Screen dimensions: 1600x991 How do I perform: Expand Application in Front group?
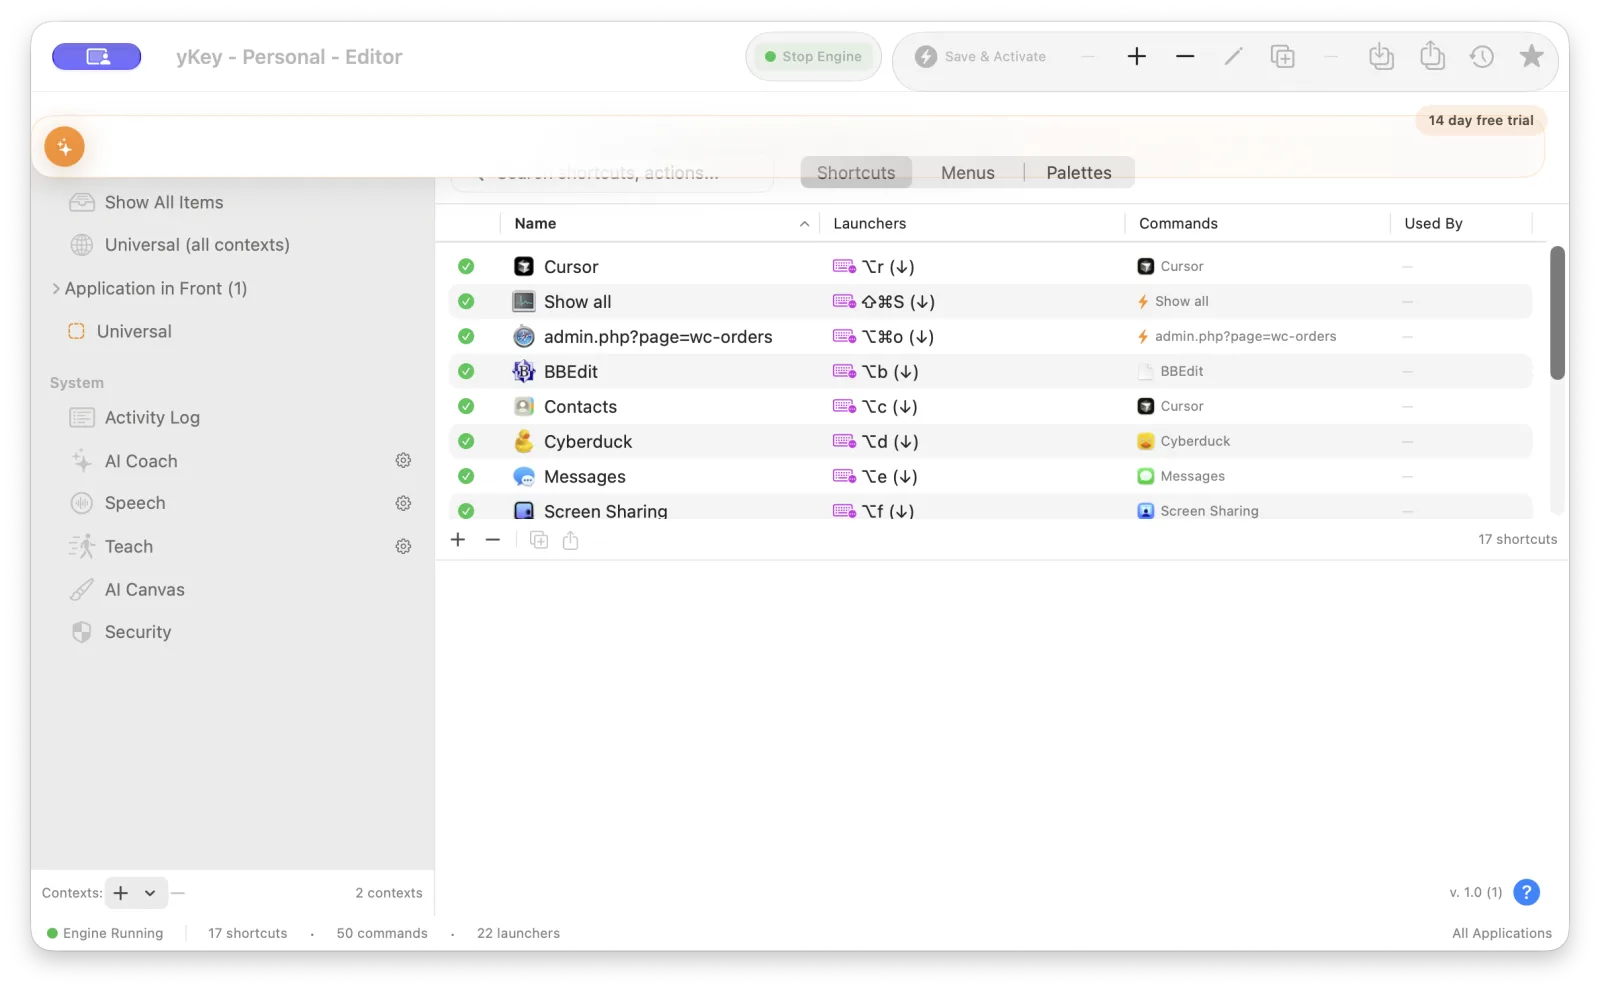pyautogui.click(x=56, y=289)
